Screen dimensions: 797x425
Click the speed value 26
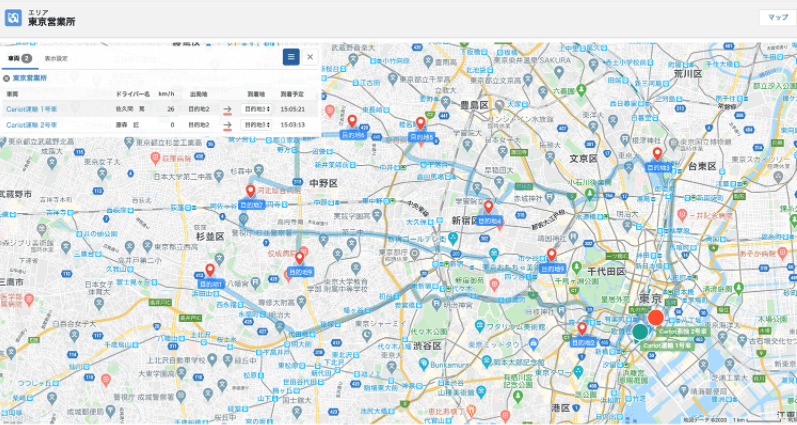171,109
